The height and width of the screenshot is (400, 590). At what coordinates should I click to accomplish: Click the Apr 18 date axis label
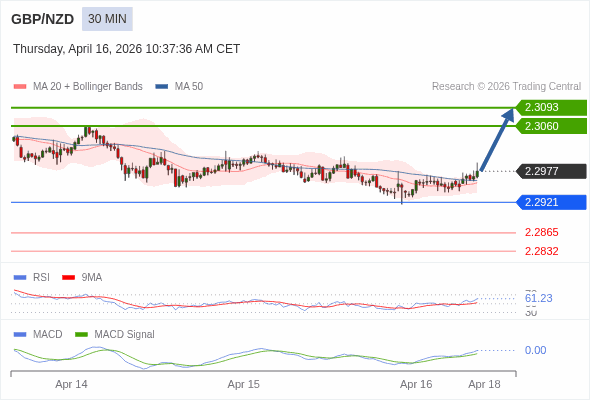tap(485, 384)
